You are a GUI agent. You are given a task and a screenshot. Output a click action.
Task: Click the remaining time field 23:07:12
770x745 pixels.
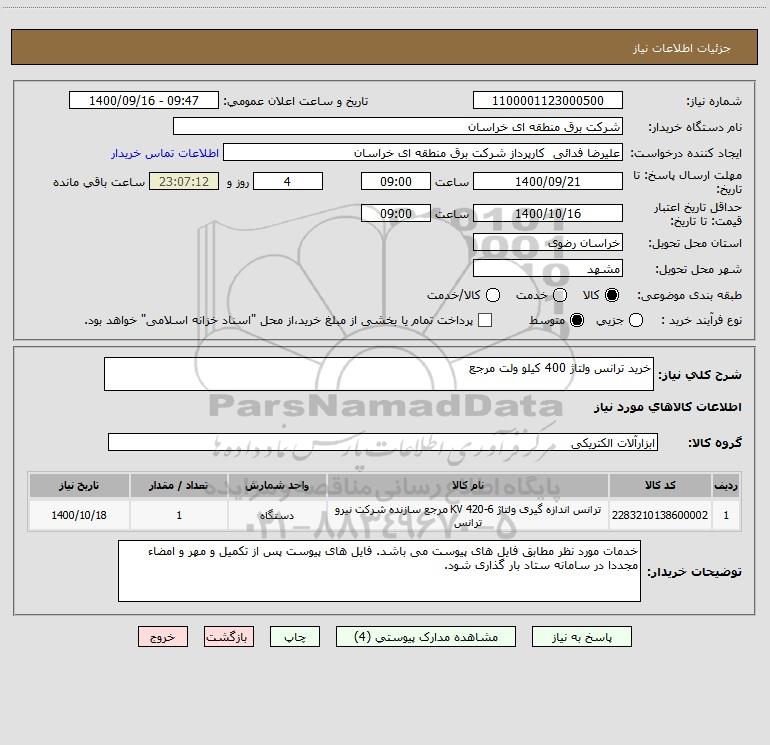(184, 181)
